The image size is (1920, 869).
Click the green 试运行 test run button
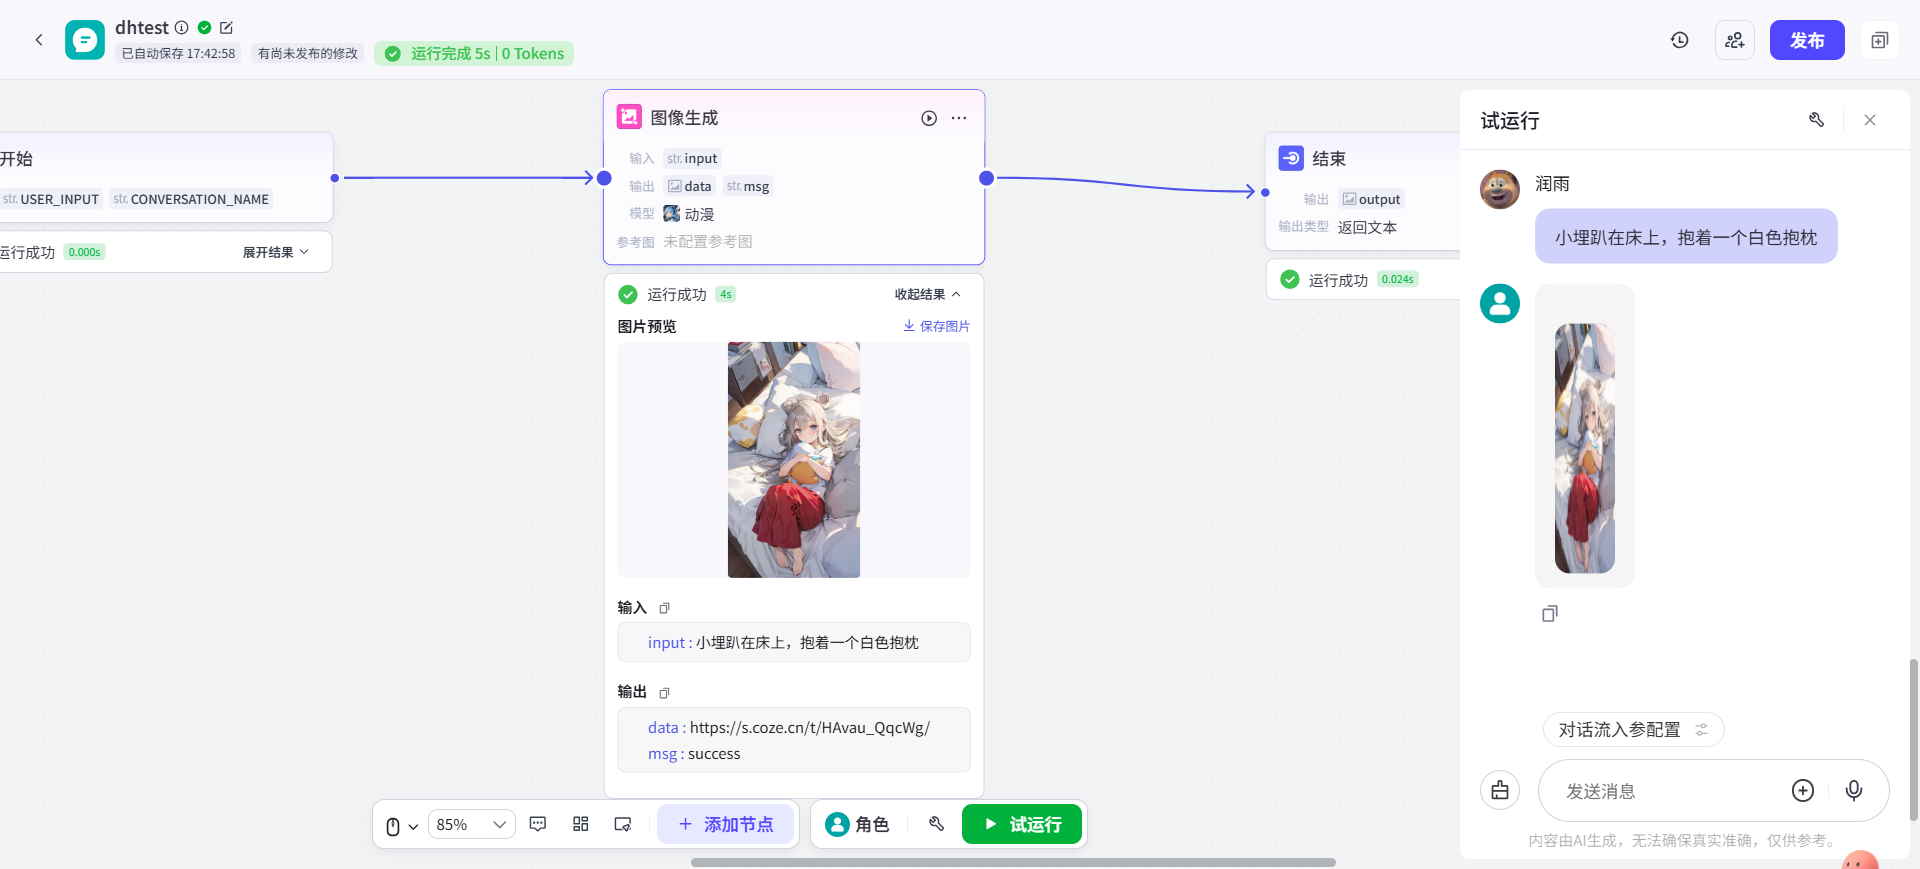click(1022, 824)
